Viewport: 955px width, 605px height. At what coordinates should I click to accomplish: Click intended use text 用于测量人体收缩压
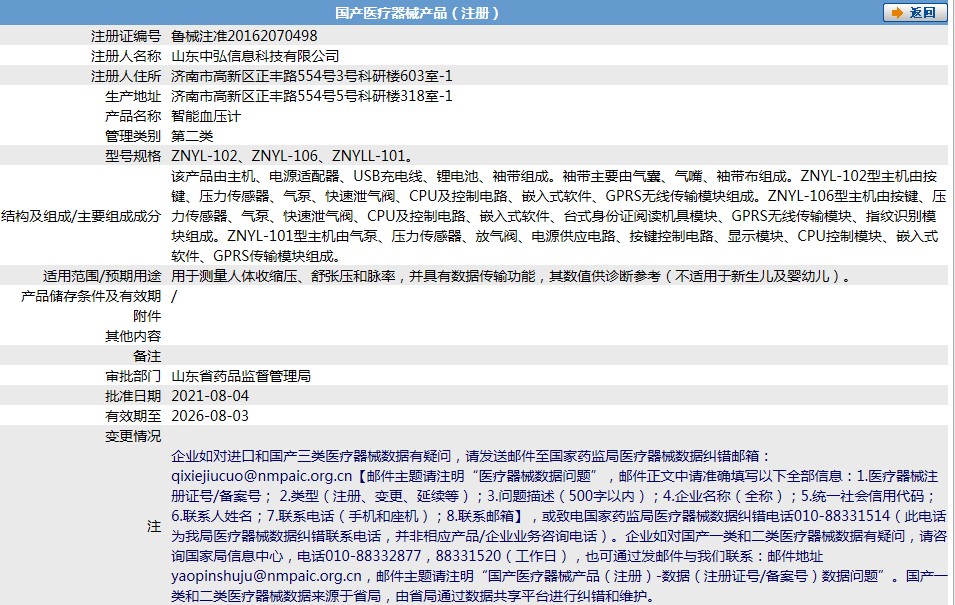(x=510, y=276)
